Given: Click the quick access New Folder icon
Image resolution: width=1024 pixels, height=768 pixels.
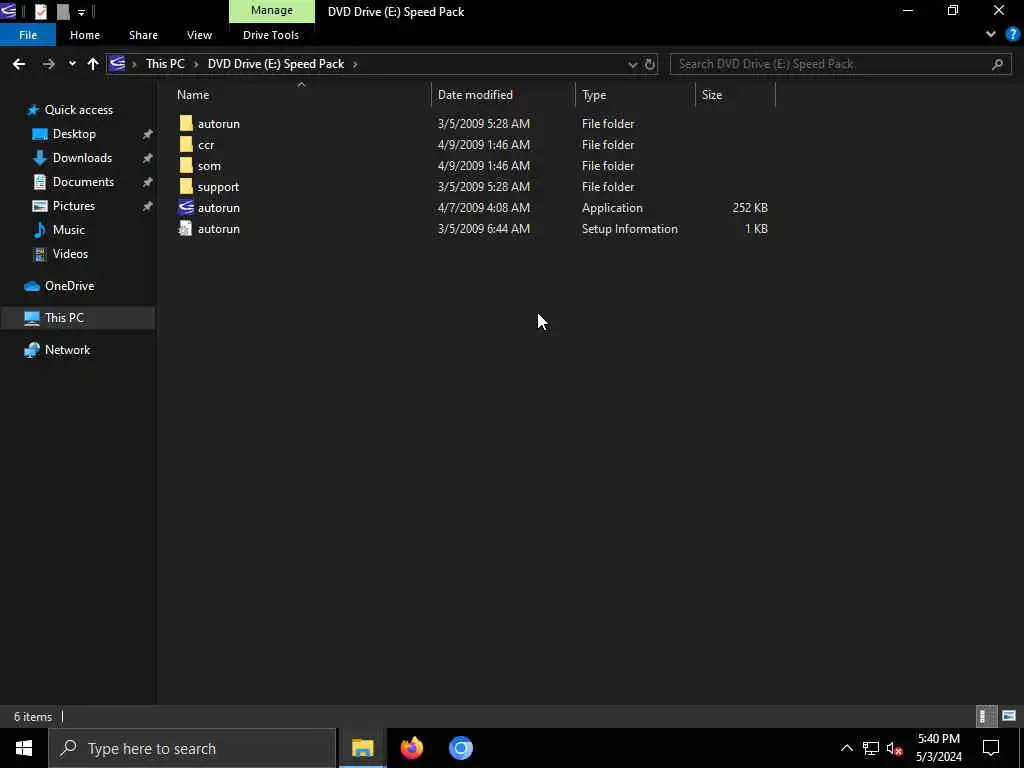Looking at the screenshot, I should pos(63,11).
